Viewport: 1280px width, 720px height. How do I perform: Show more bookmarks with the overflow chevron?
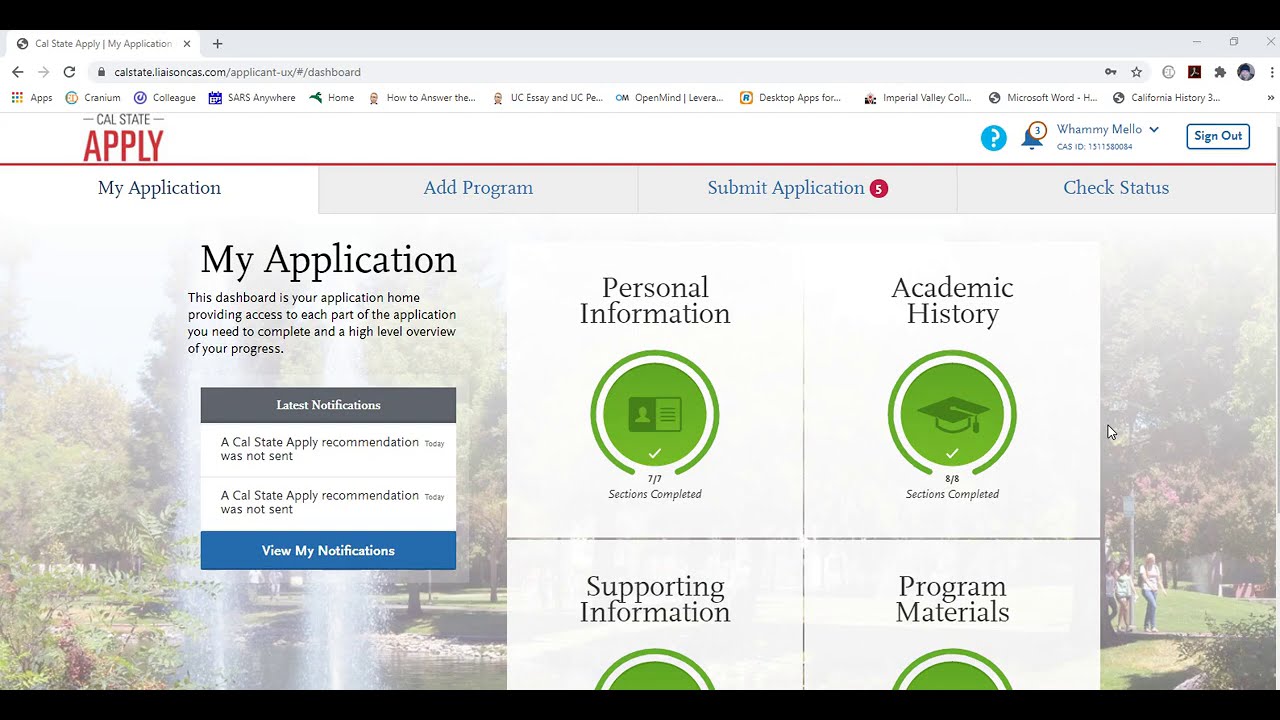tap(1271, 98)
